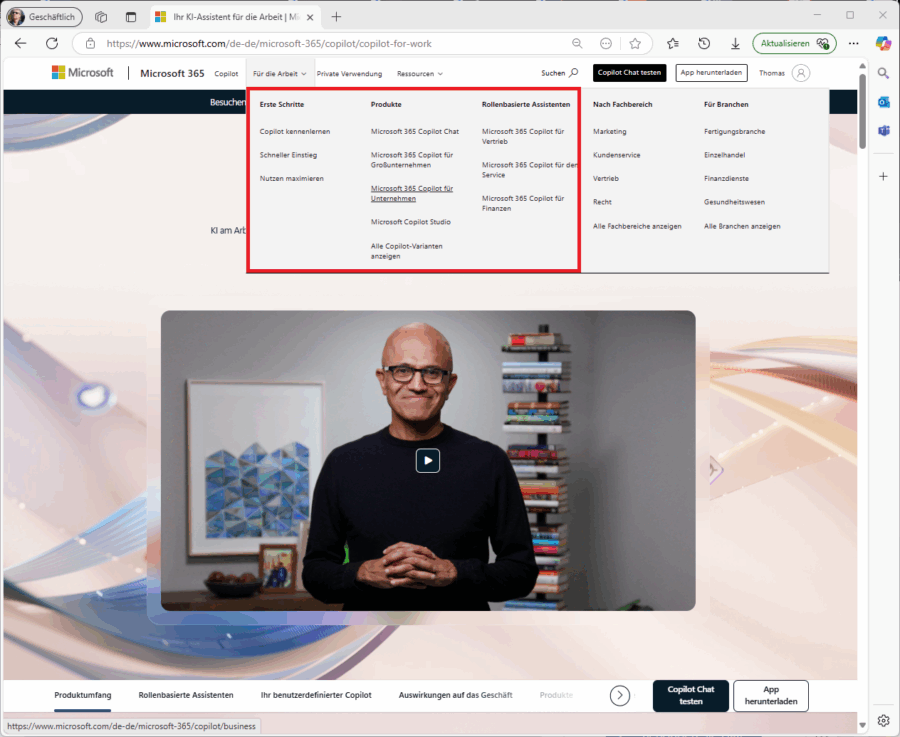Open sidebar settings gear icon
Screen dimensions: 900x737
click(x=883, y=720)
